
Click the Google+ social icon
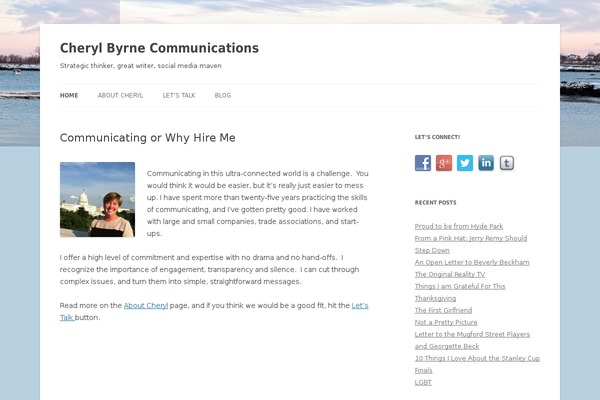(444, 163)
